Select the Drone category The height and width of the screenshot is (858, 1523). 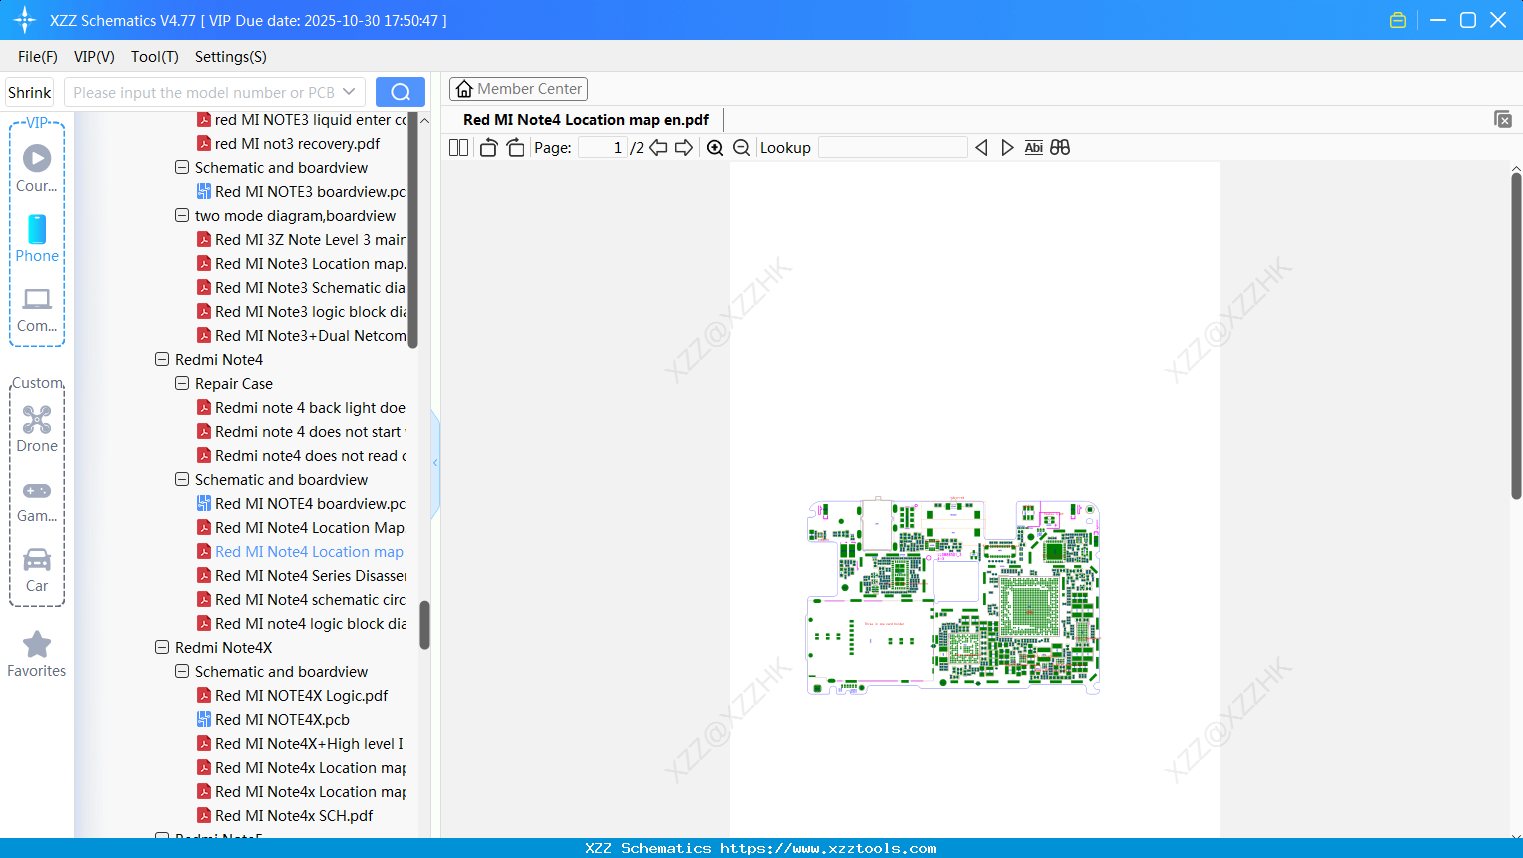click(37, 429)
